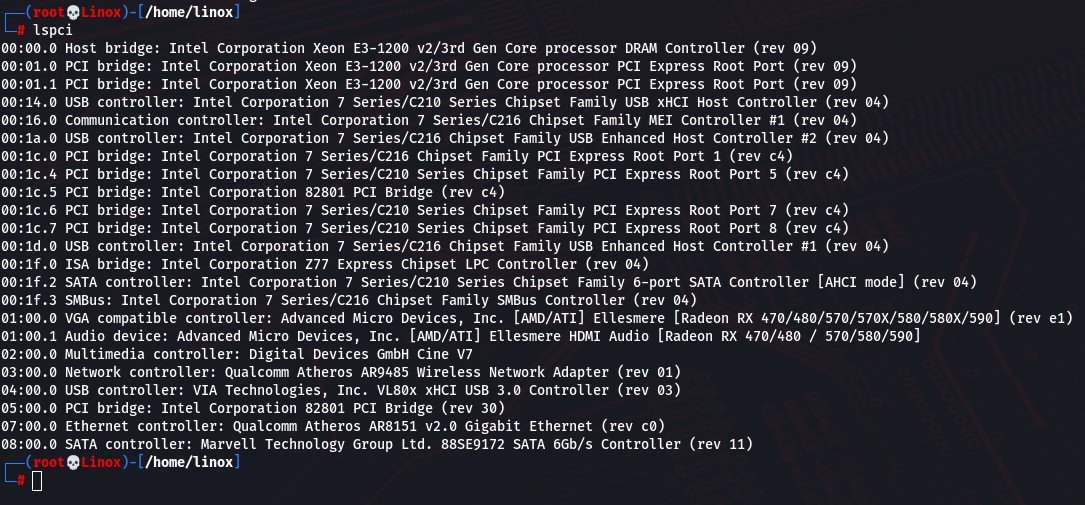Click the Ellesmere HDMI Audio device line
This screenshot has width=1085, height=505.
461,336
